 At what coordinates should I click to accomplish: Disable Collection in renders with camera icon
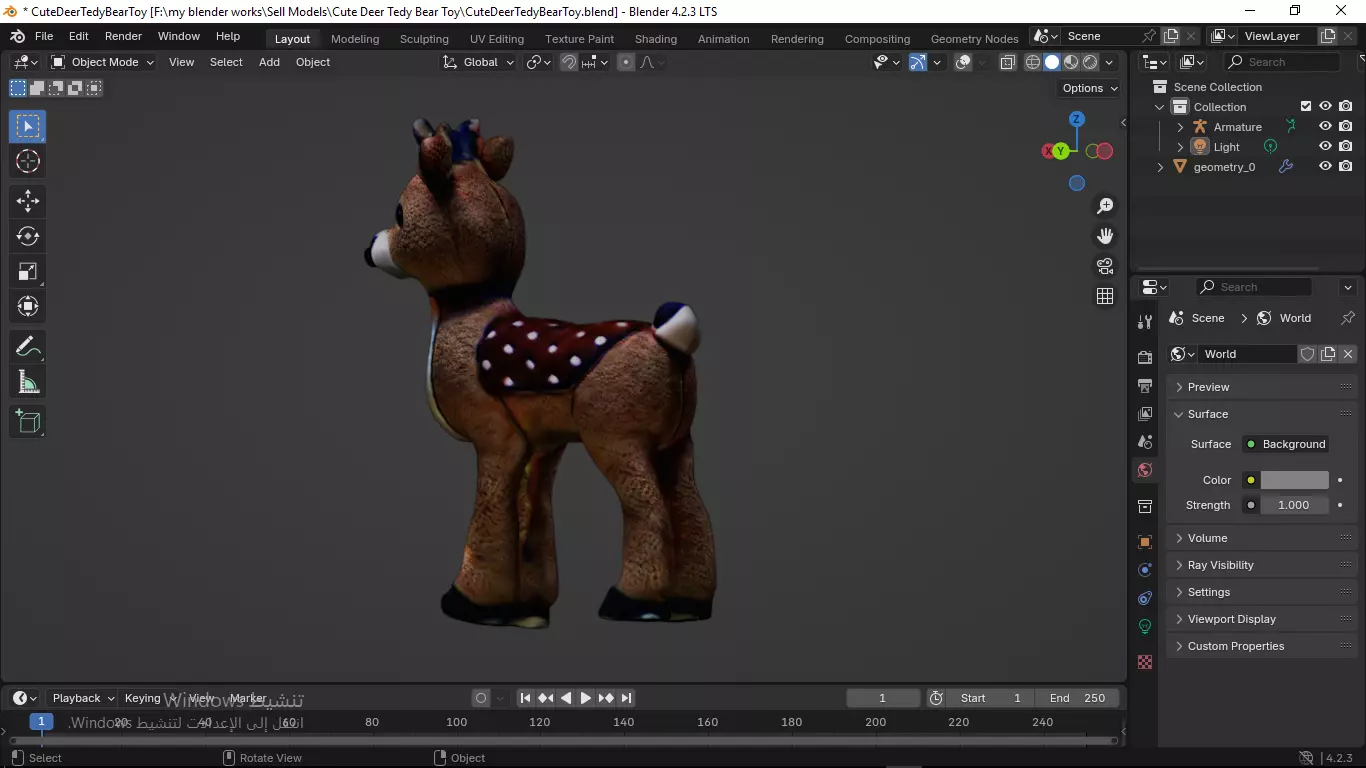(1346, 106)
